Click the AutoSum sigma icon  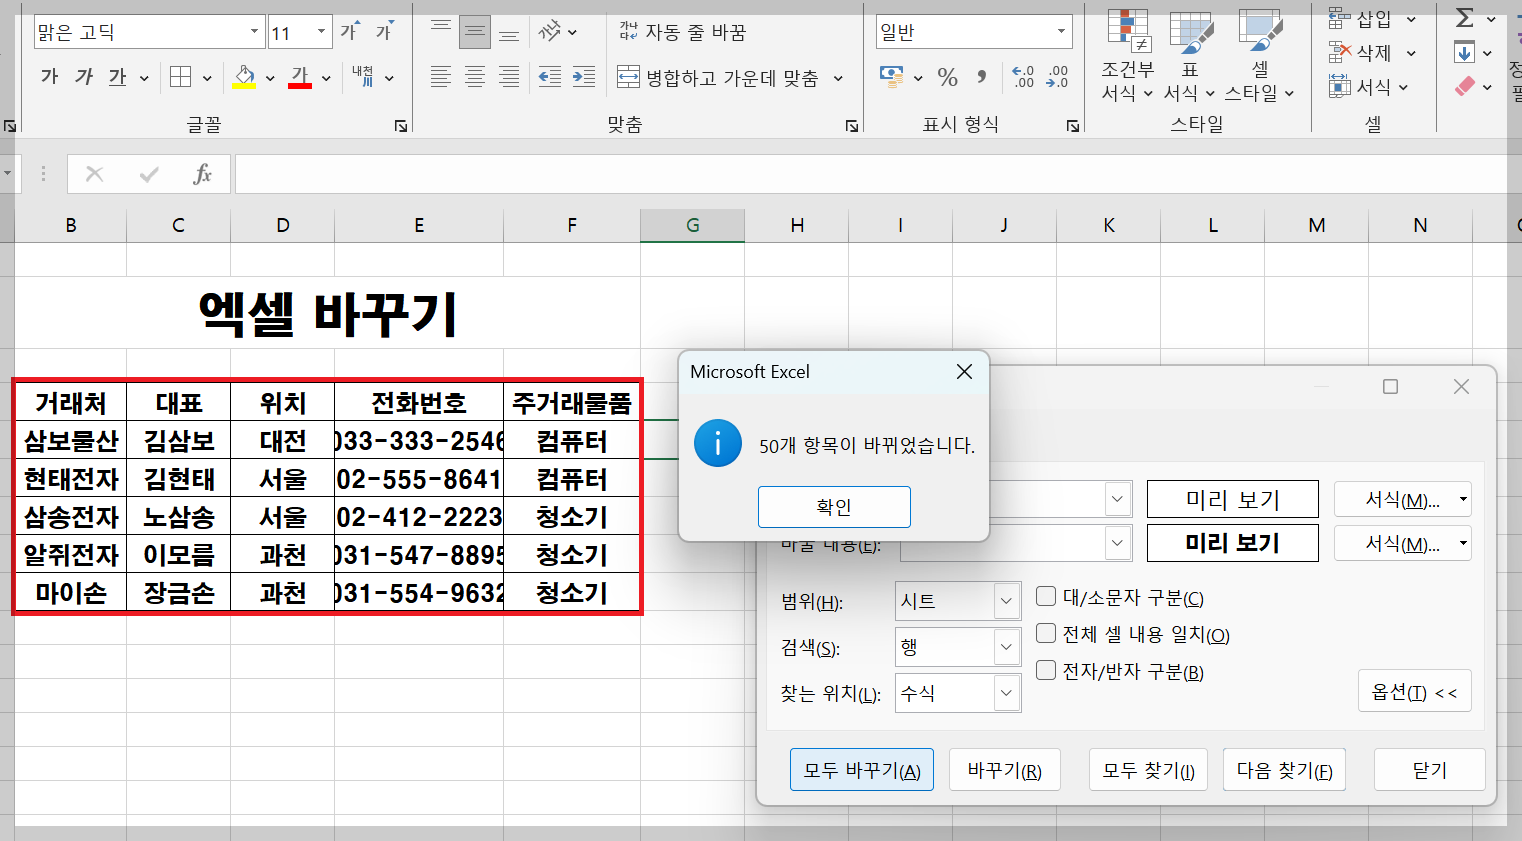click(1465, 18)
